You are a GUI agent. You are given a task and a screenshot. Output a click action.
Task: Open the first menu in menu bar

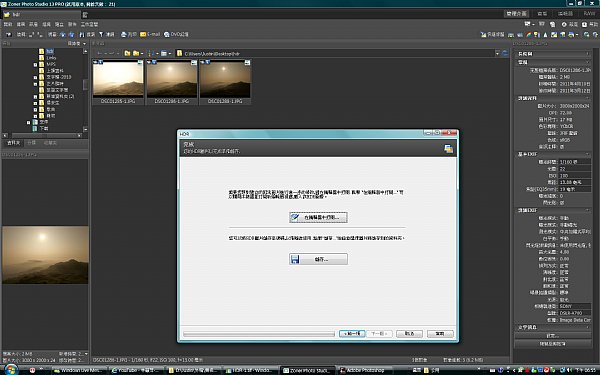point(8,24)
